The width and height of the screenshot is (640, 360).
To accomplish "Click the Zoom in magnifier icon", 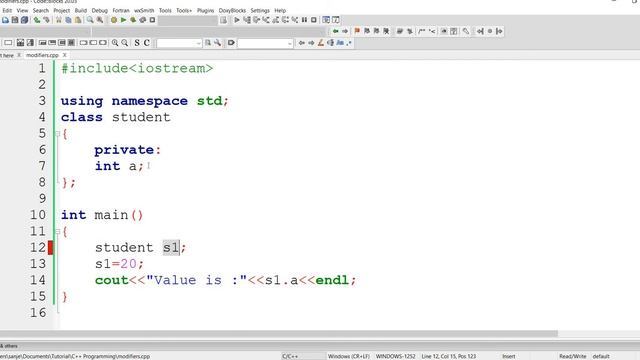I will (115, 43).
